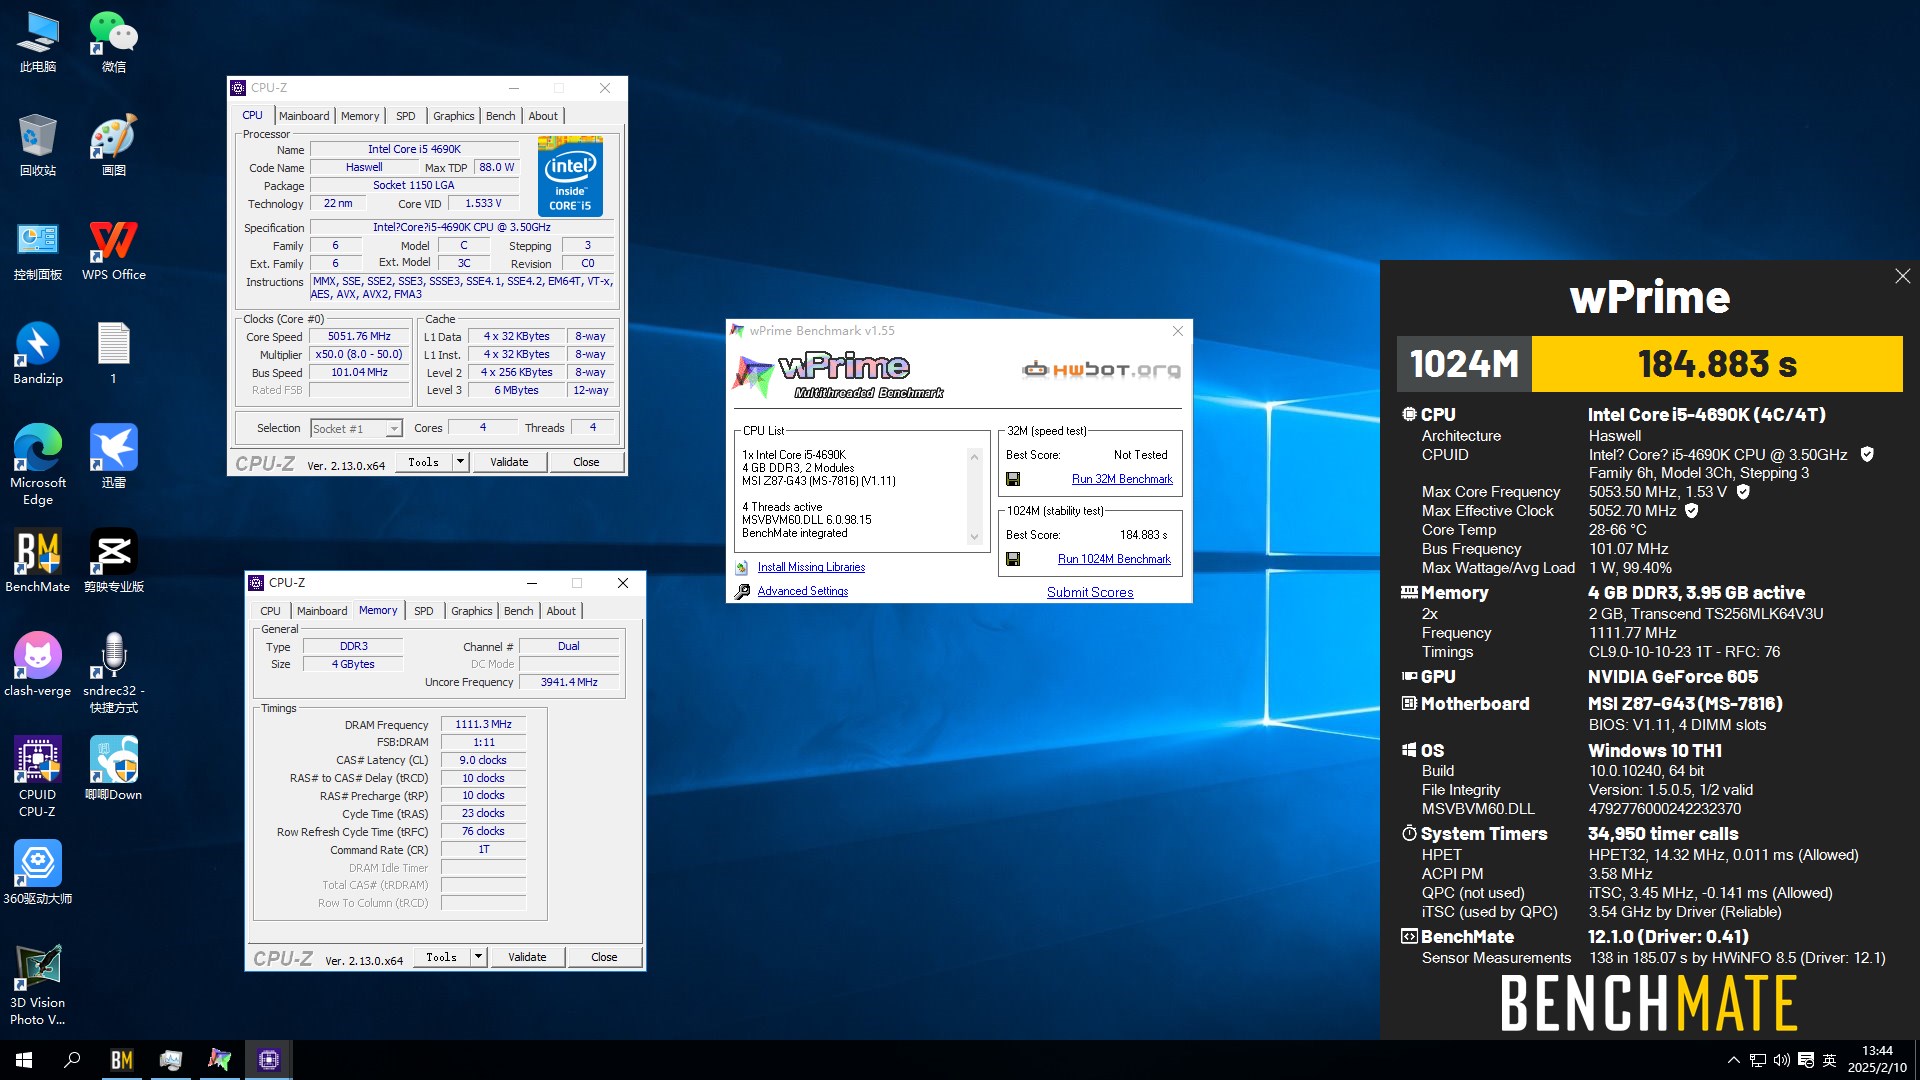The image size is (1920, 1080).
Task: Click the save icon for 32M score
Action: pos(1013,479)
